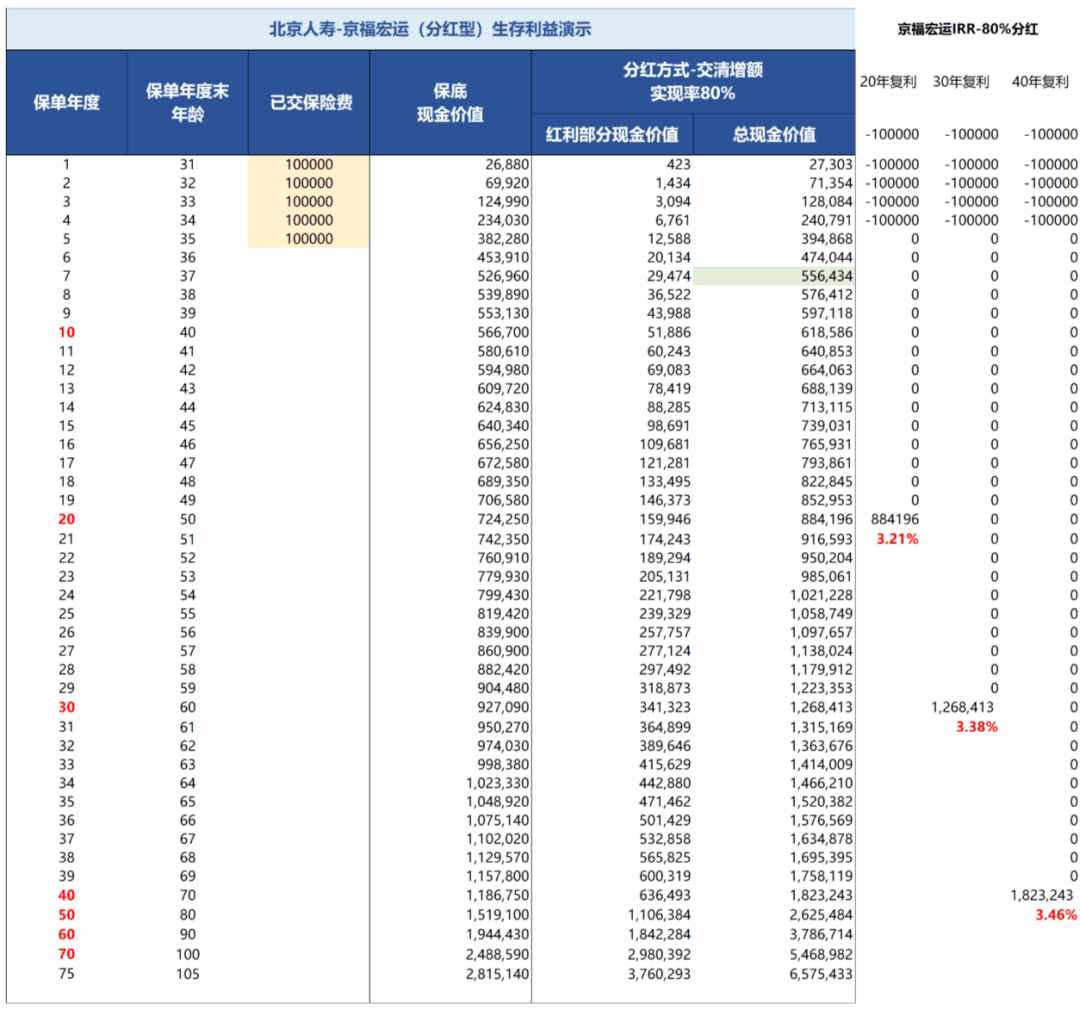Select the 保单年度末年龄 column header
The image size is (1080, 1010).
(187, 103)
